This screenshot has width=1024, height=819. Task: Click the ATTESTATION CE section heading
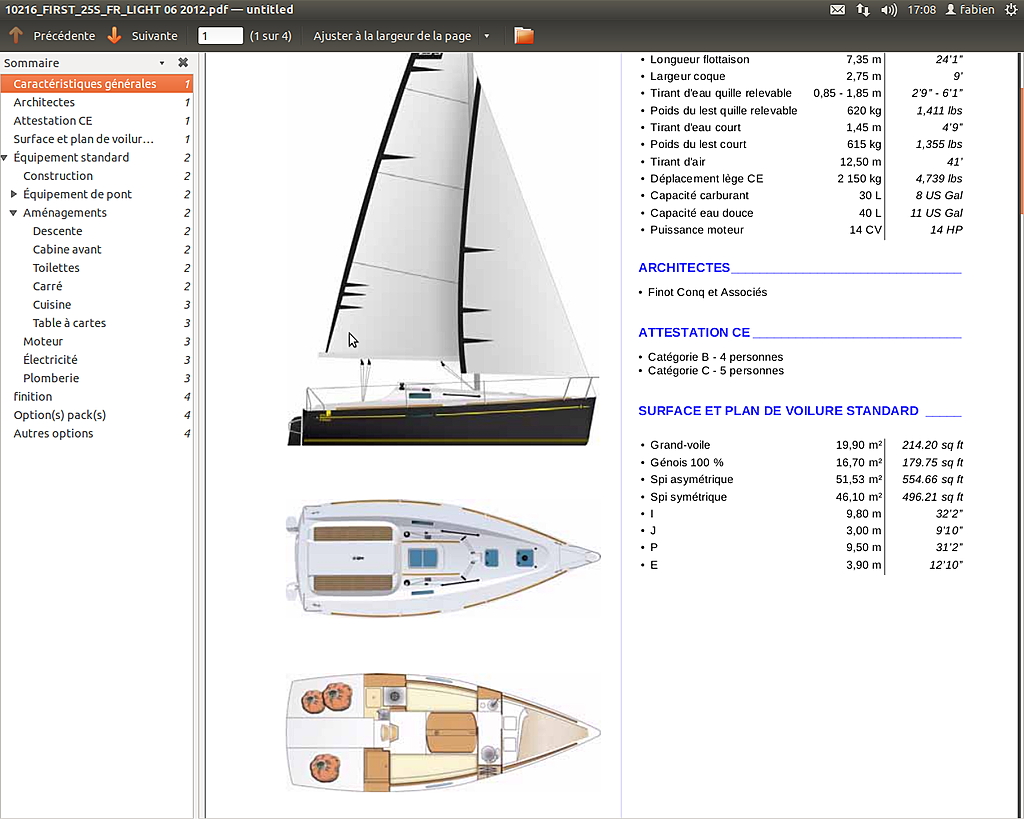pyautogui.click(x=694, y=332)
